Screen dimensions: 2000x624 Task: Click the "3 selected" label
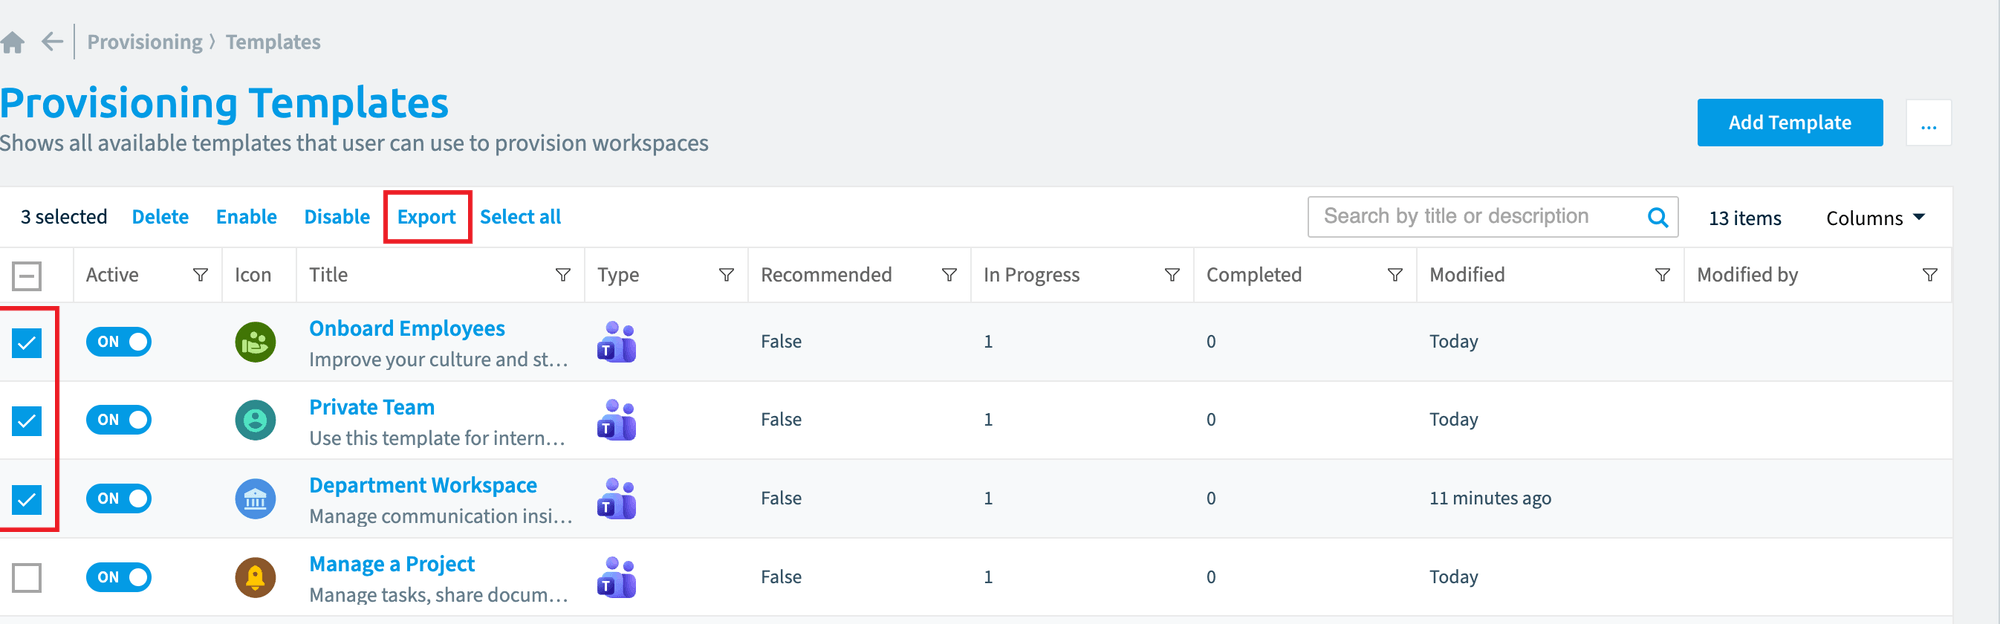coord(64,217)
